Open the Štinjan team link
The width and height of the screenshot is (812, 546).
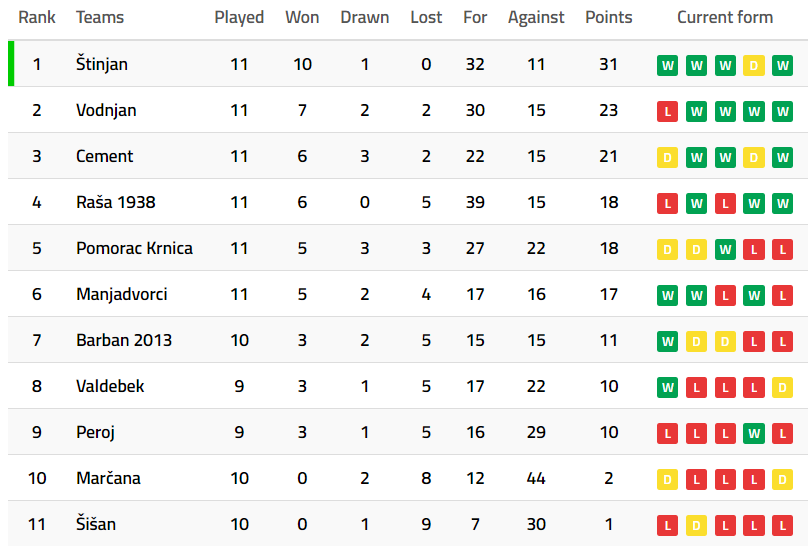(102, 64)
